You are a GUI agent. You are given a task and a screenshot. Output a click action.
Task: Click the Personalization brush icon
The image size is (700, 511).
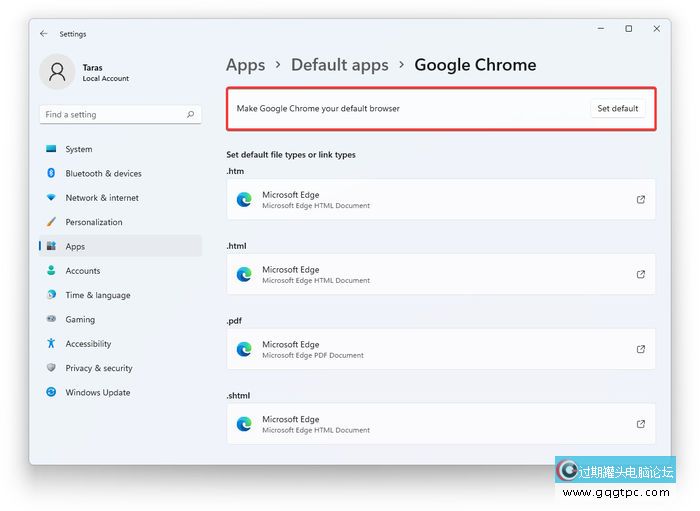pos(51,221)
